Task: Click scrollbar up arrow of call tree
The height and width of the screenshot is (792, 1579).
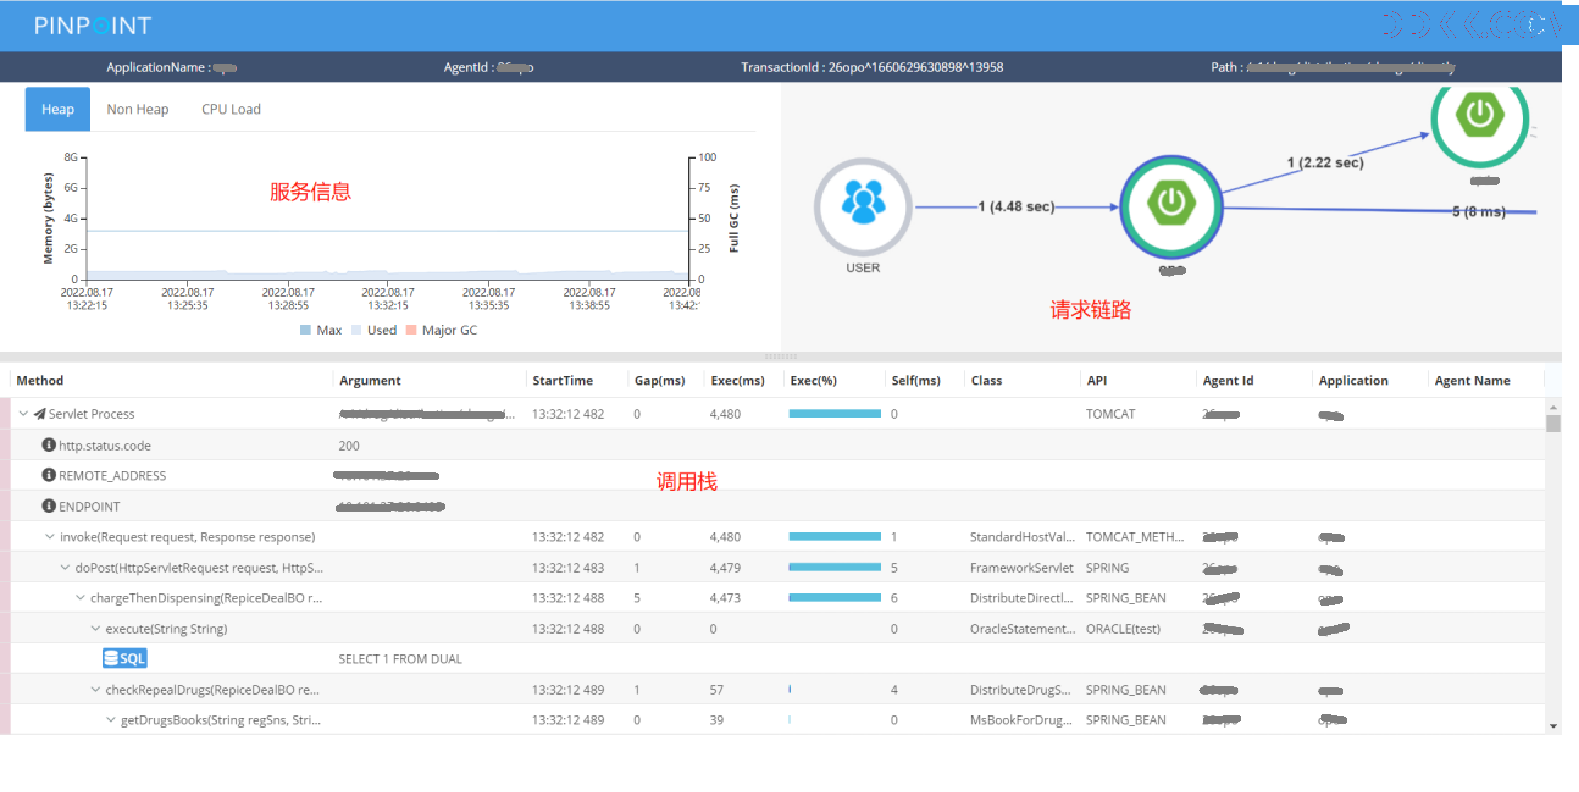Action: [x=1553, y=407]
